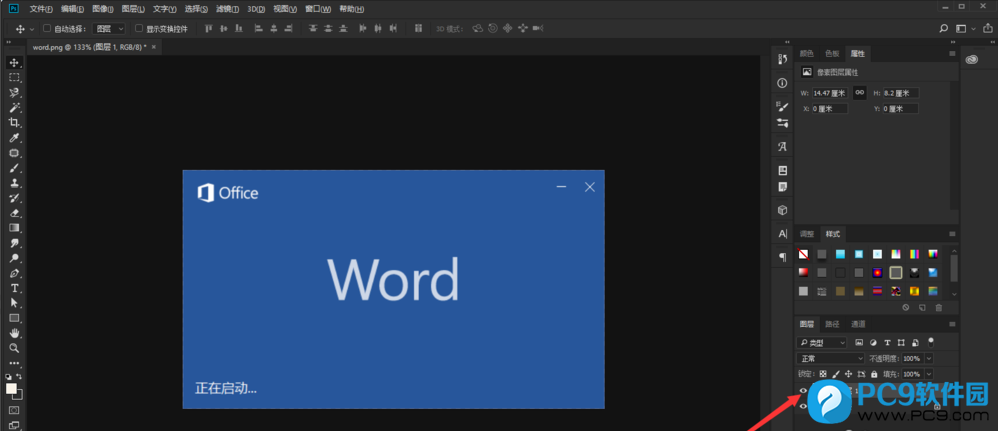The height and width of the screenshot is (431, 998).
Task: Switch to the 通道 tab
Action: (858, 324)
